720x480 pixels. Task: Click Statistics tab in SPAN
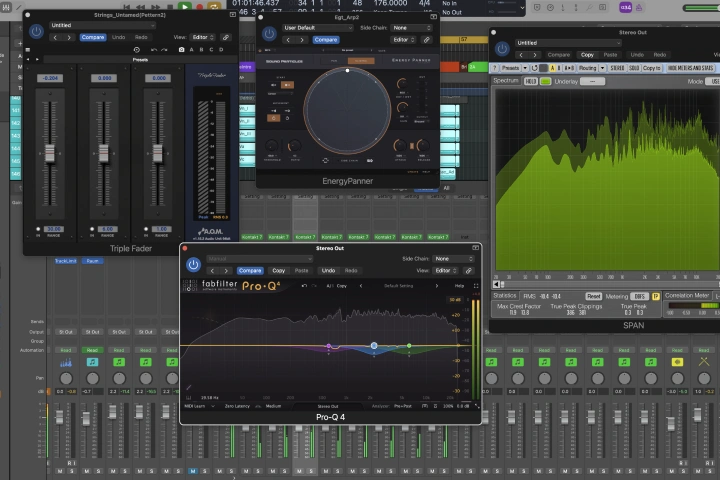pos(505,296)
